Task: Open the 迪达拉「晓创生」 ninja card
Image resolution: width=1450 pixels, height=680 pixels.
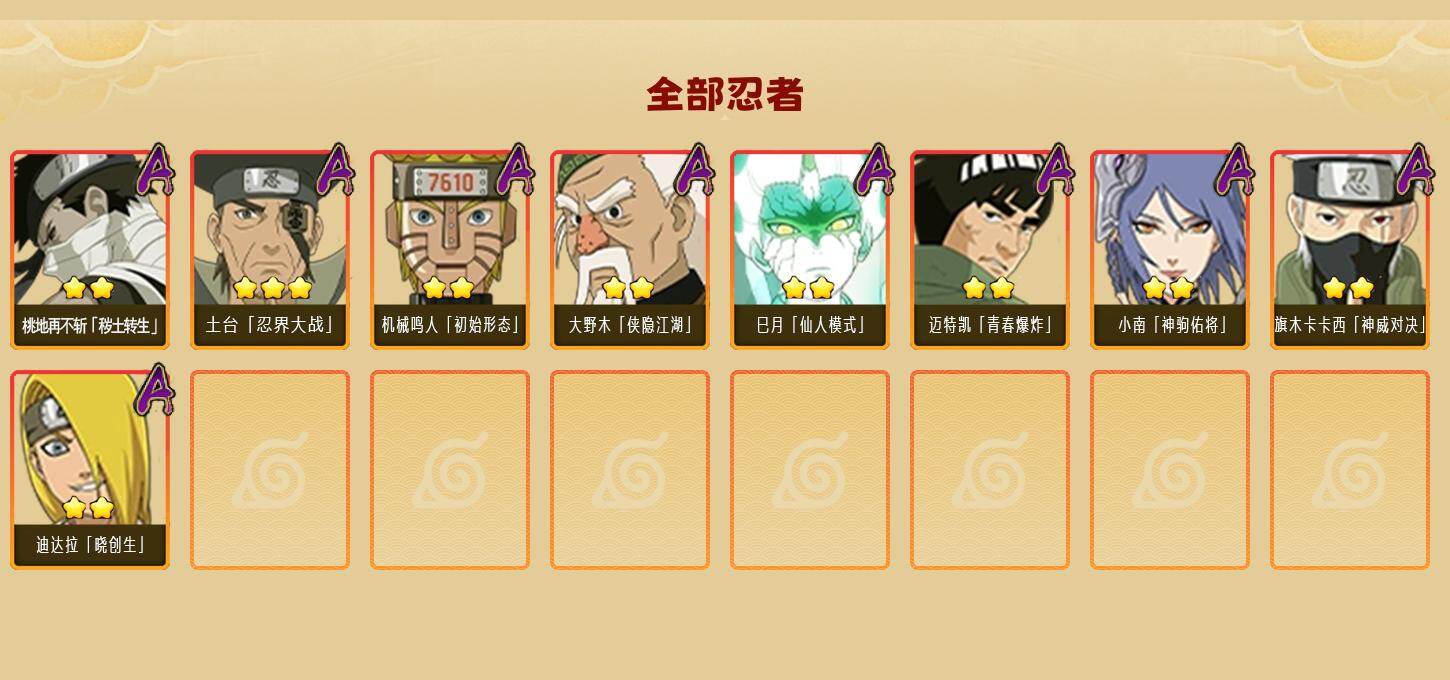Action: click(x=90, y=470)
